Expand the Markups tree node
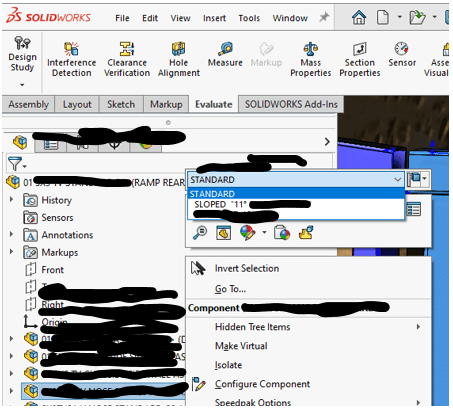 pyautogui.click(x=11, y=252)
